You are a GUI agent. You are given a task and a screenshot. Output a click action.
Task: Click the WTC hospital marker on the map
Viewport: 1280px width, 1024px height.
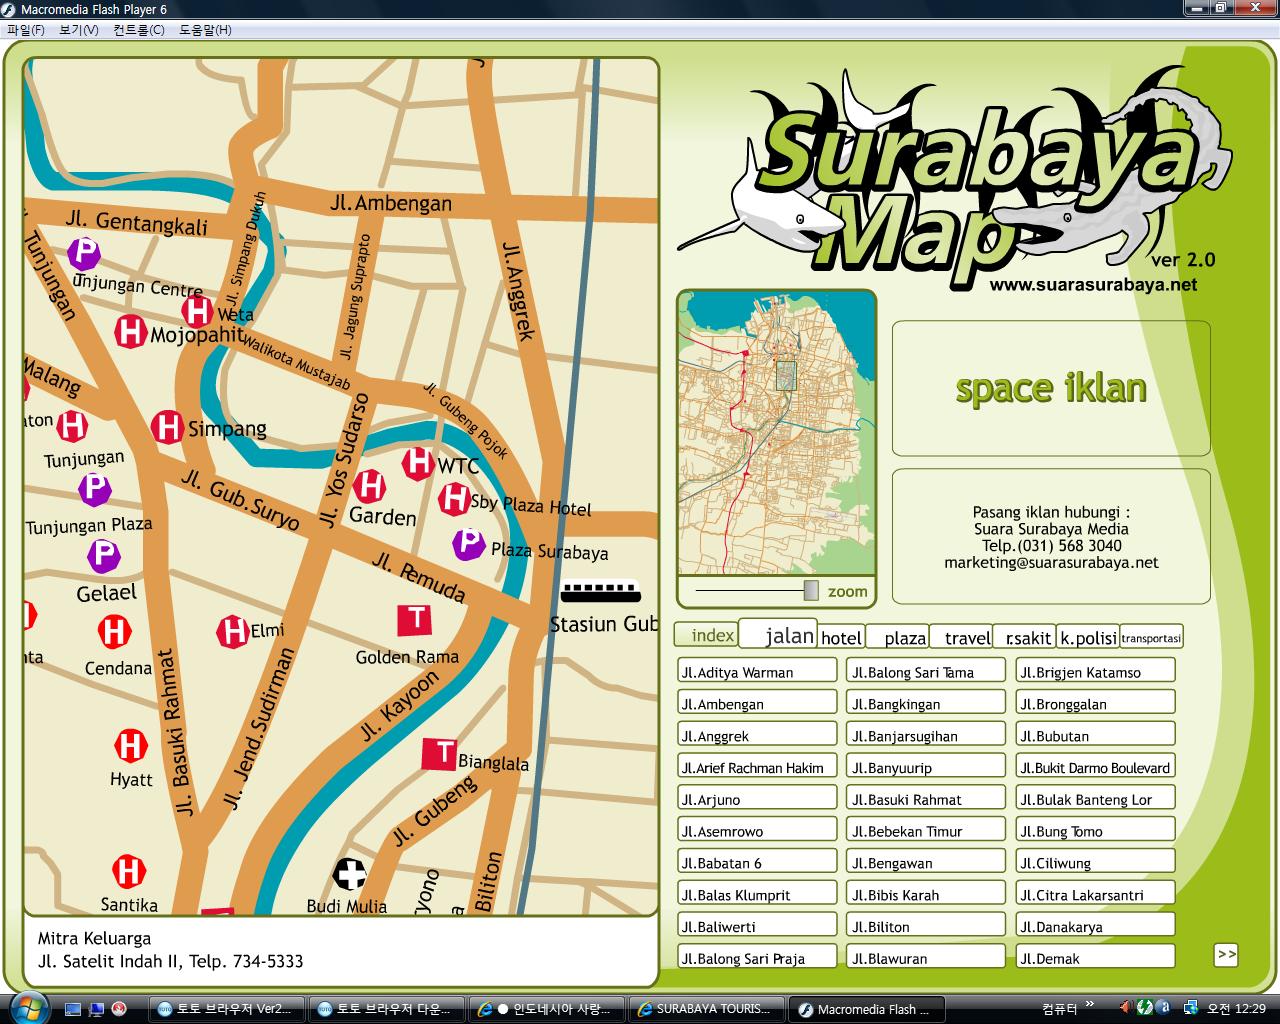pos(418,464)
